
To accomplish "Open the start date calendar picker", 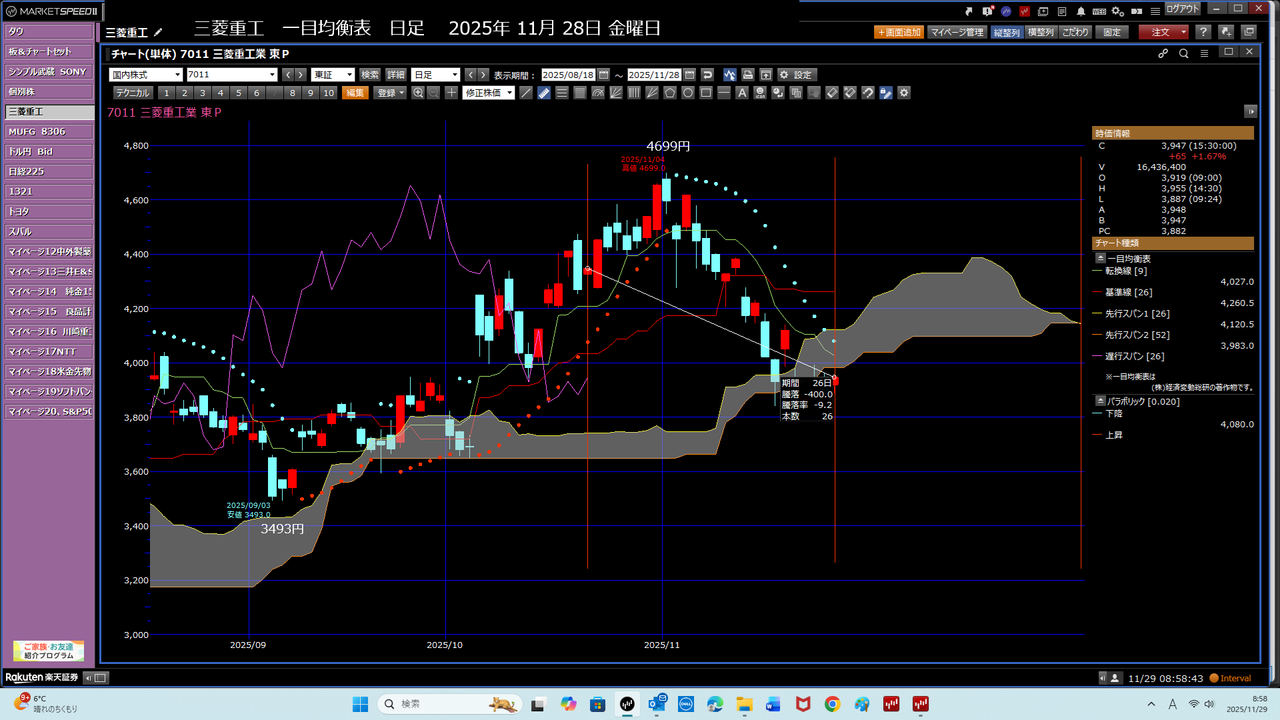I will click(x=603, y=75).
